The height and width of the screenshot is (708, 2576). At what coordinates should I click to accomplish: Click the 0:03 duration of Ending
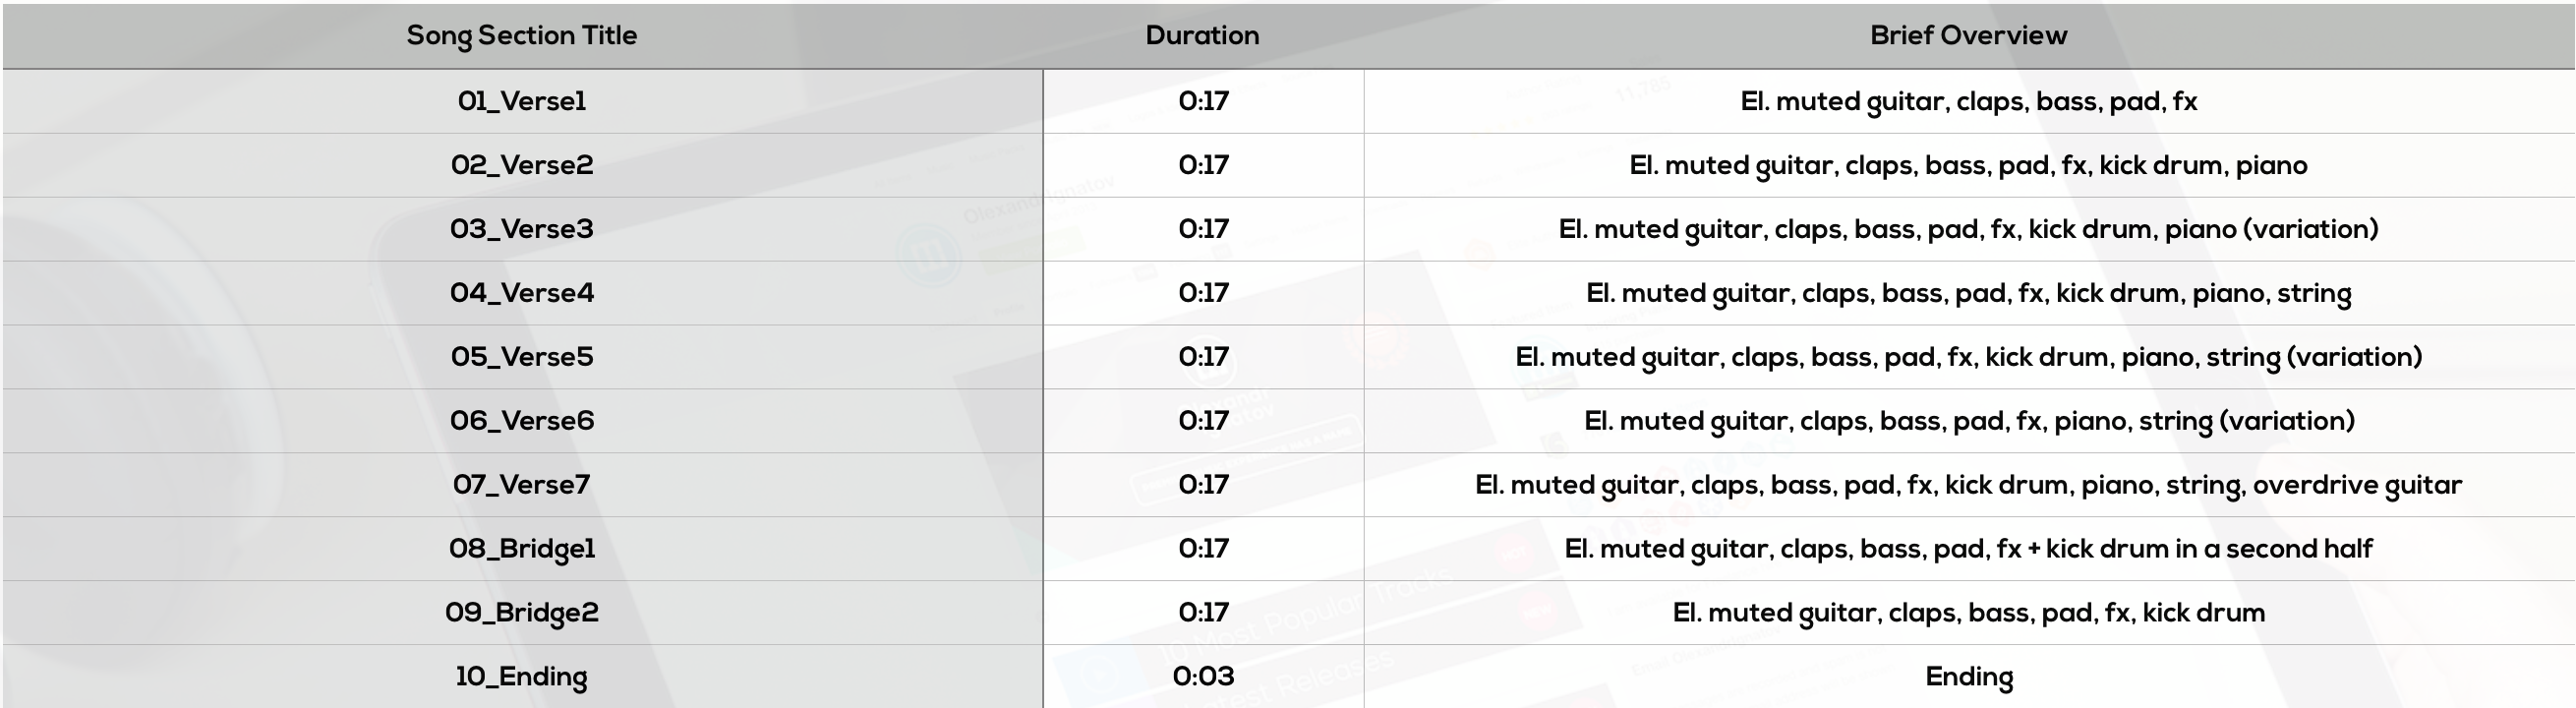point(1203,676)
